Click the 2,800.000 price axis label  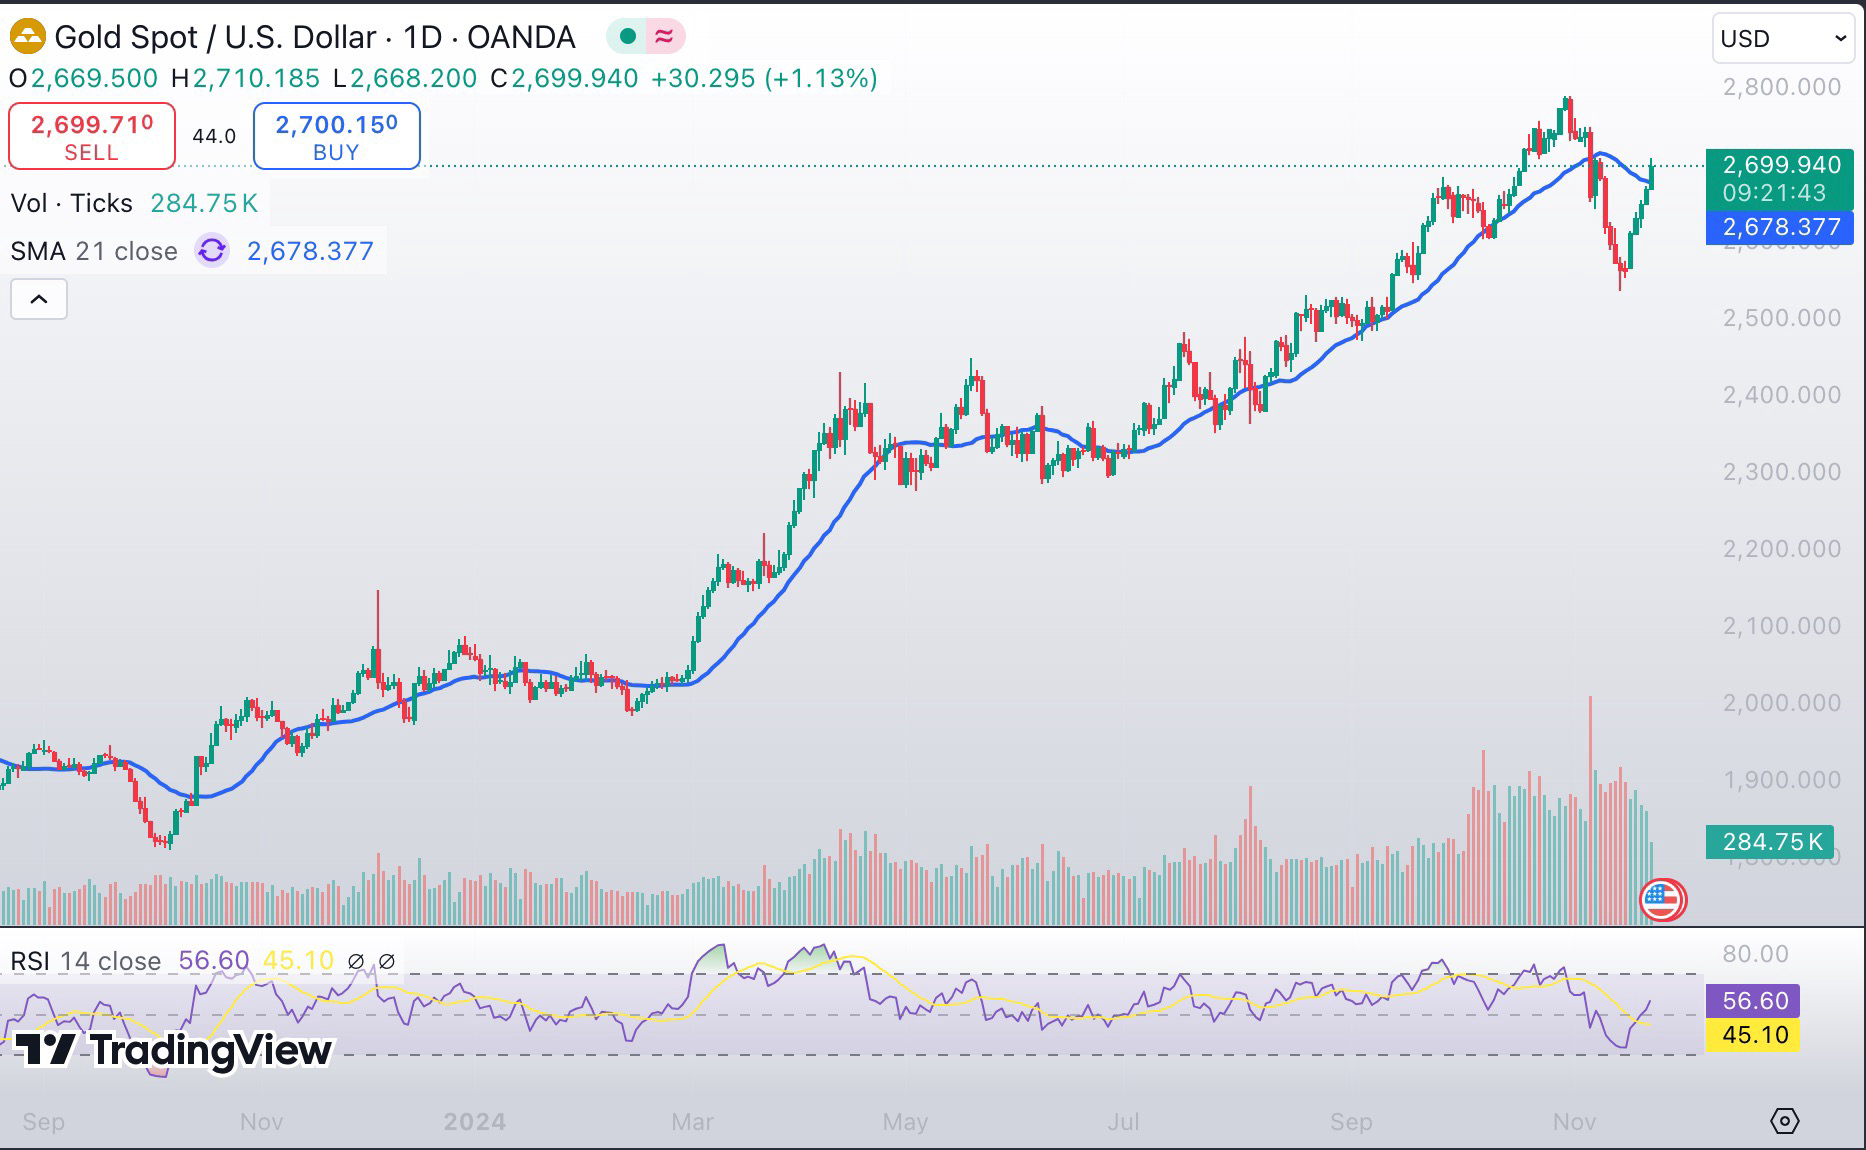tap(1782, 87)
